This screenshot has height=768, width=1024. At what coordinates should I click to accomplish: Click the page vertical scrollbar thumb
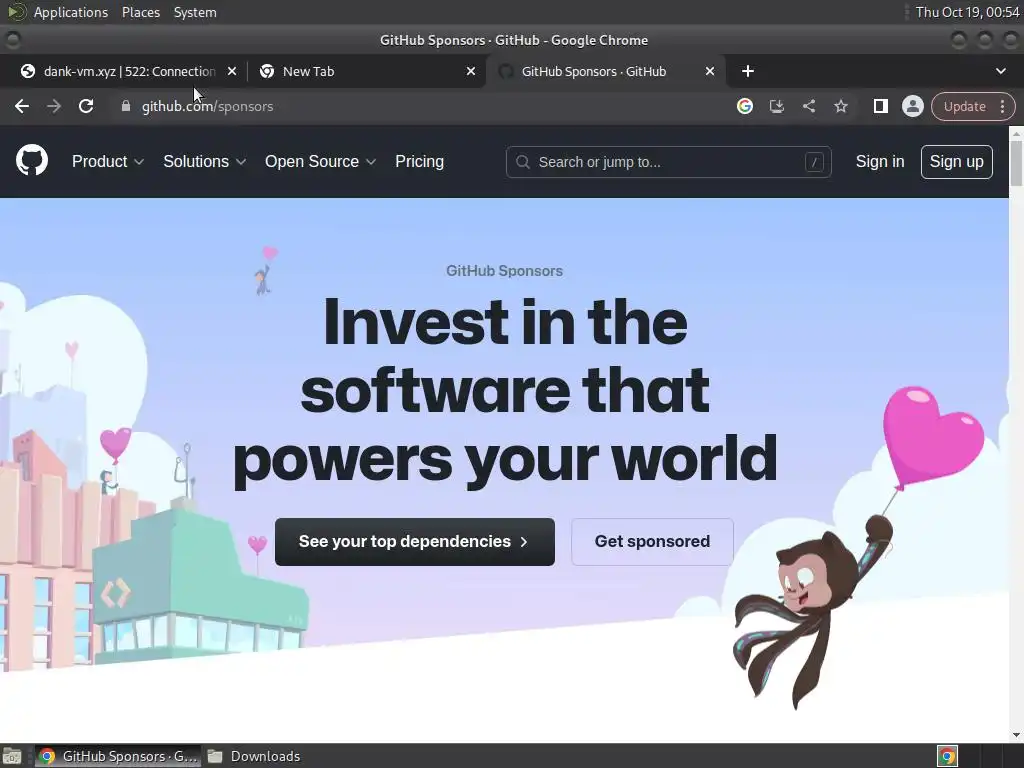tap(1016, 162)
